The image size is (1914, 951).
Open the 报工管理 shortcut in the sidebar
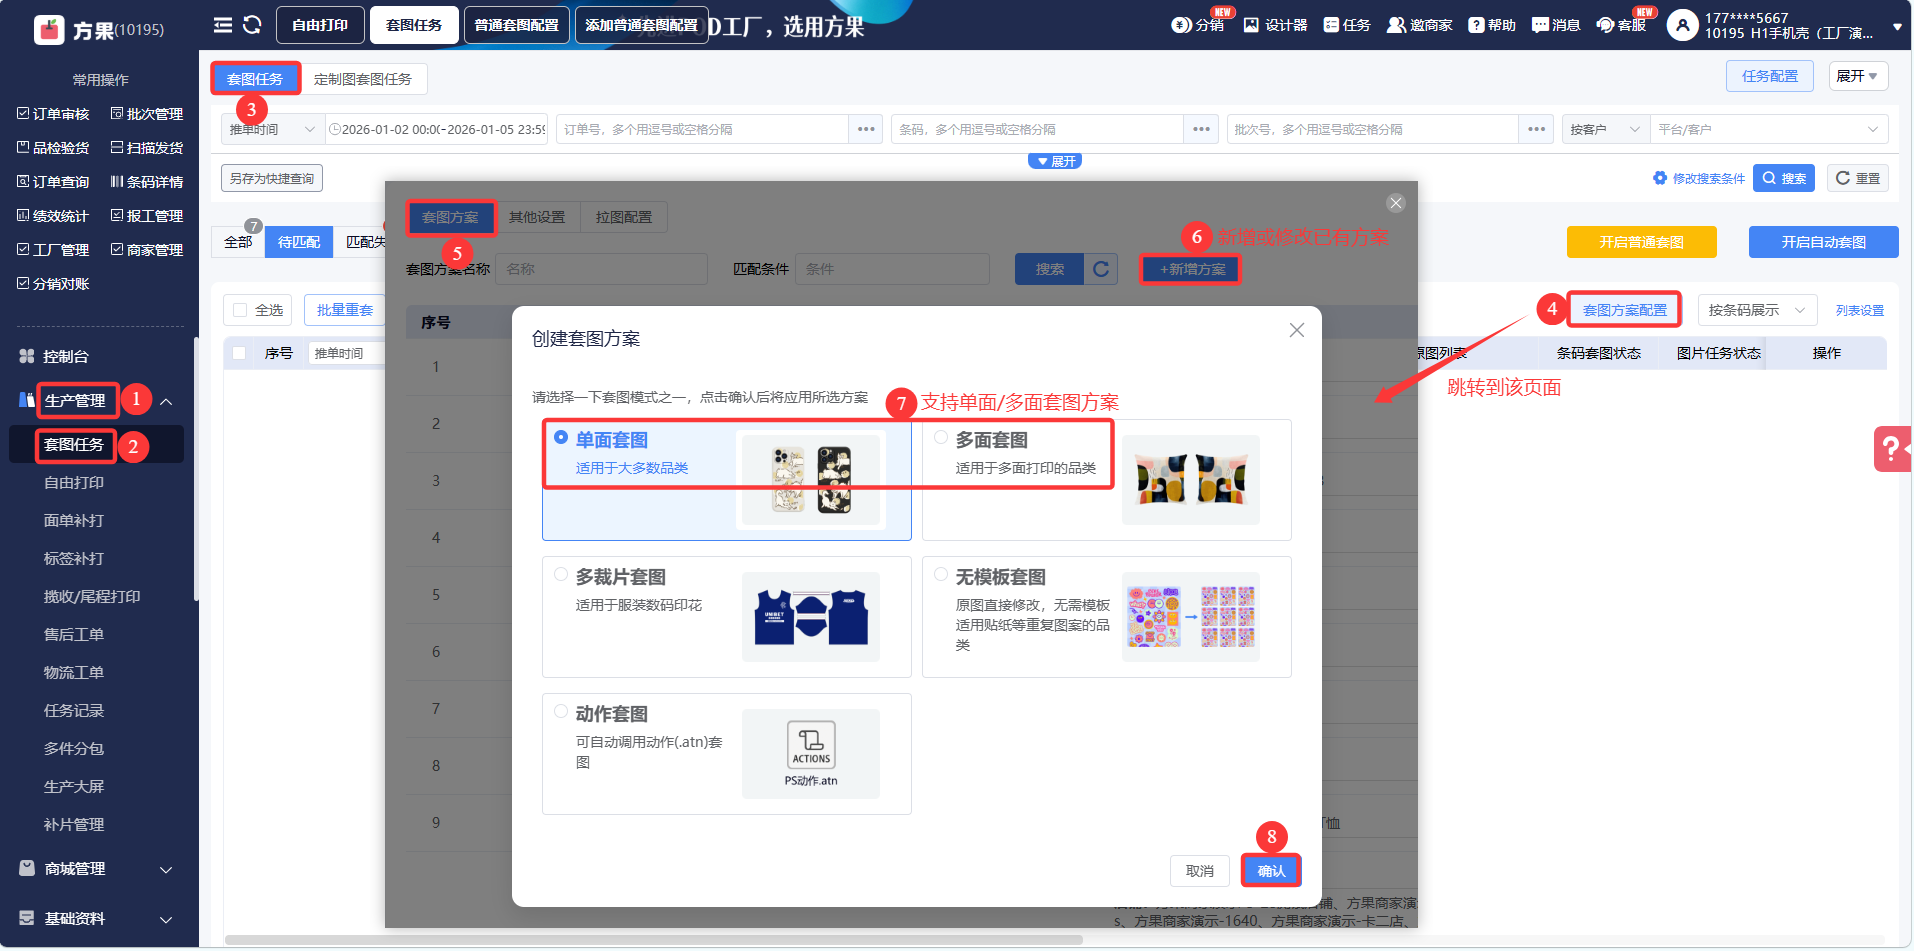pos(147,216)
